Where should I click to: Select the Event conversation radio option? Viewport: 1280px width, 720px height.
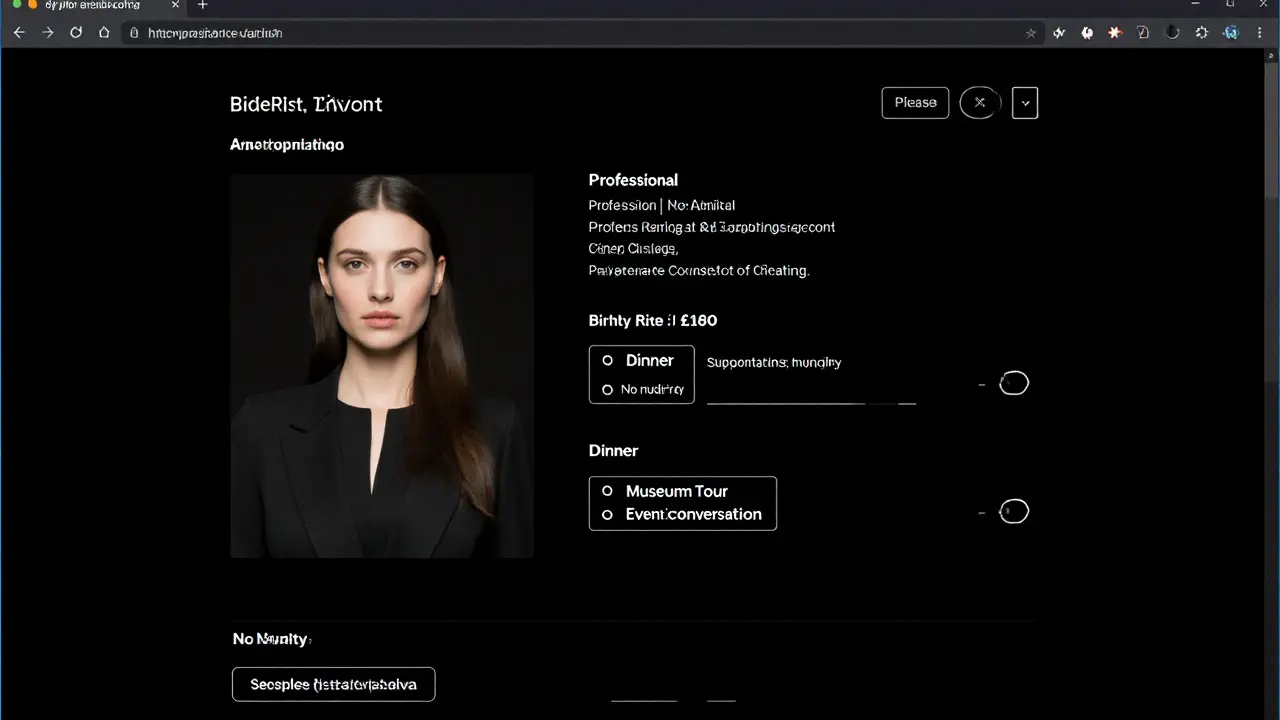(x=607, y=515)
